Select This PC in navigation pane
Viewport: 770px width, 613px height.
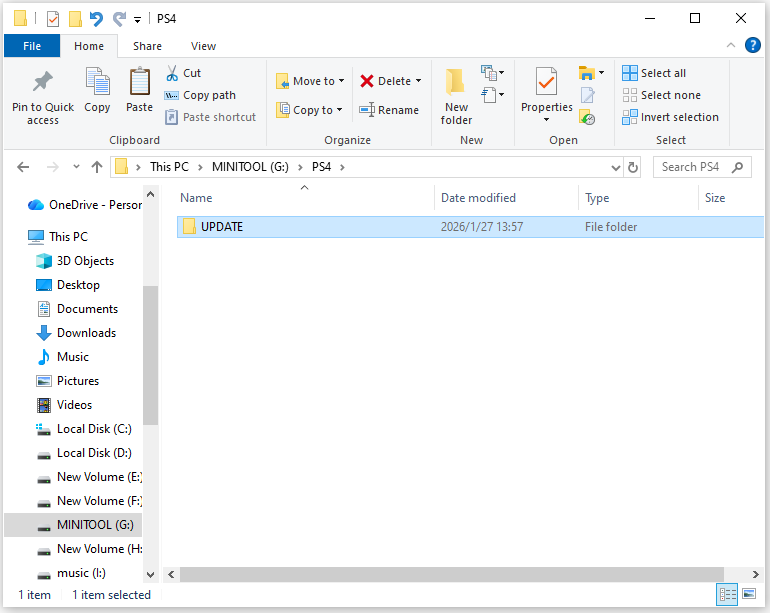pos(58,237)
